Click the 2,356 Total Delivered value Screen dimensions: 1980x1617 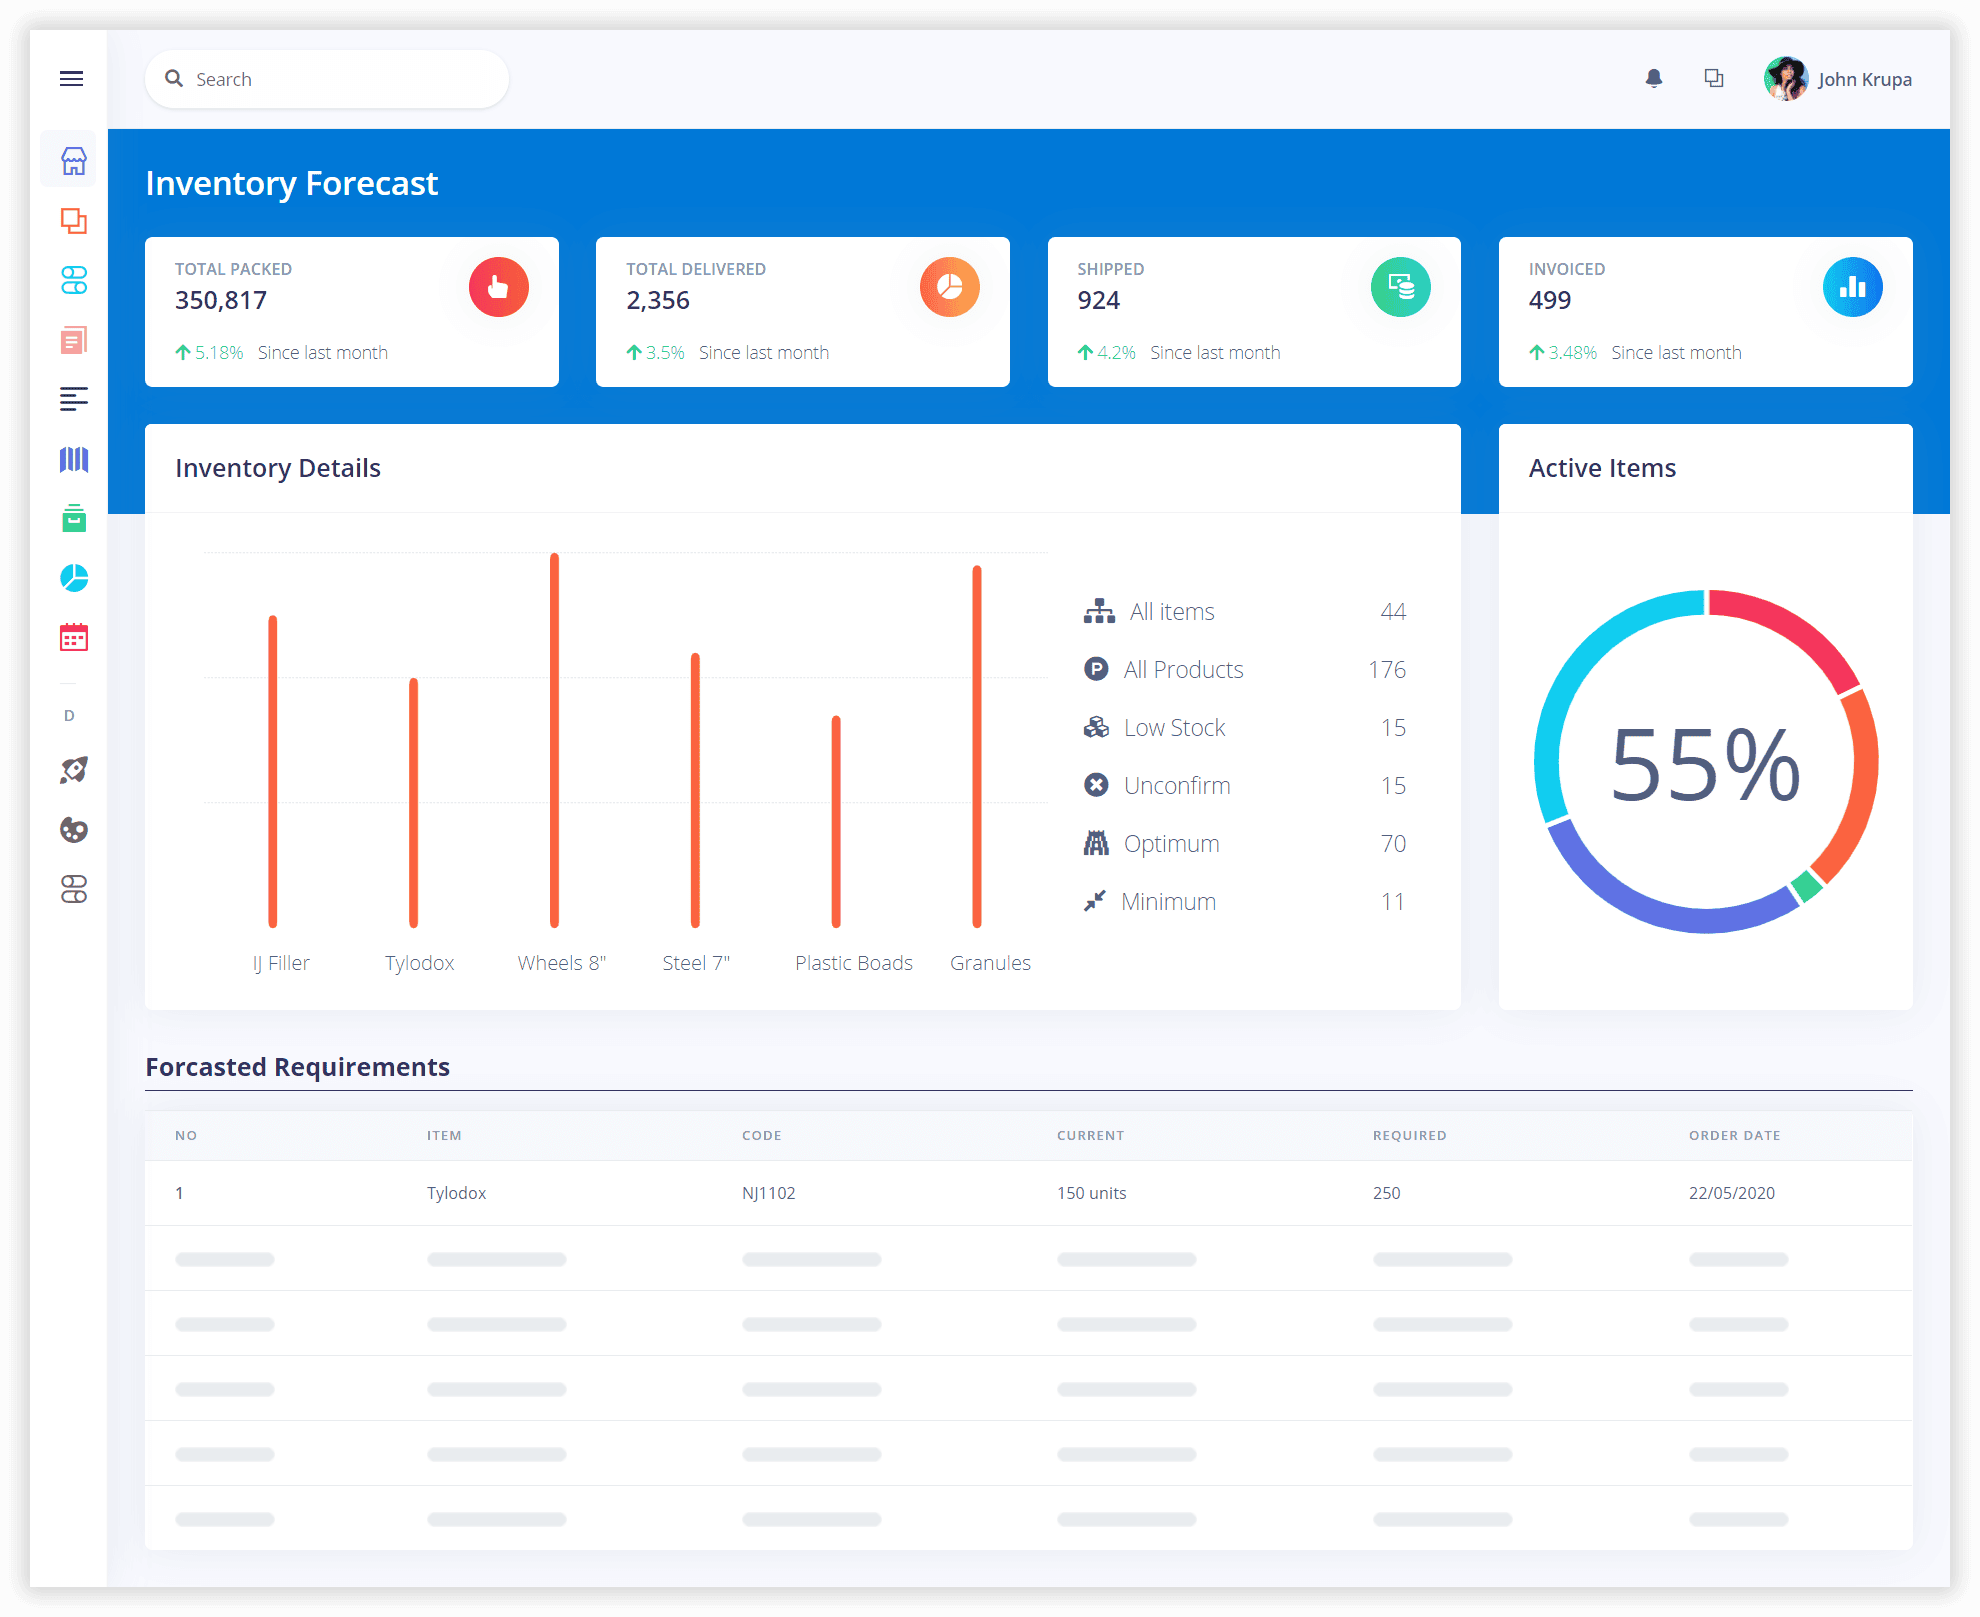coord(658,300)
